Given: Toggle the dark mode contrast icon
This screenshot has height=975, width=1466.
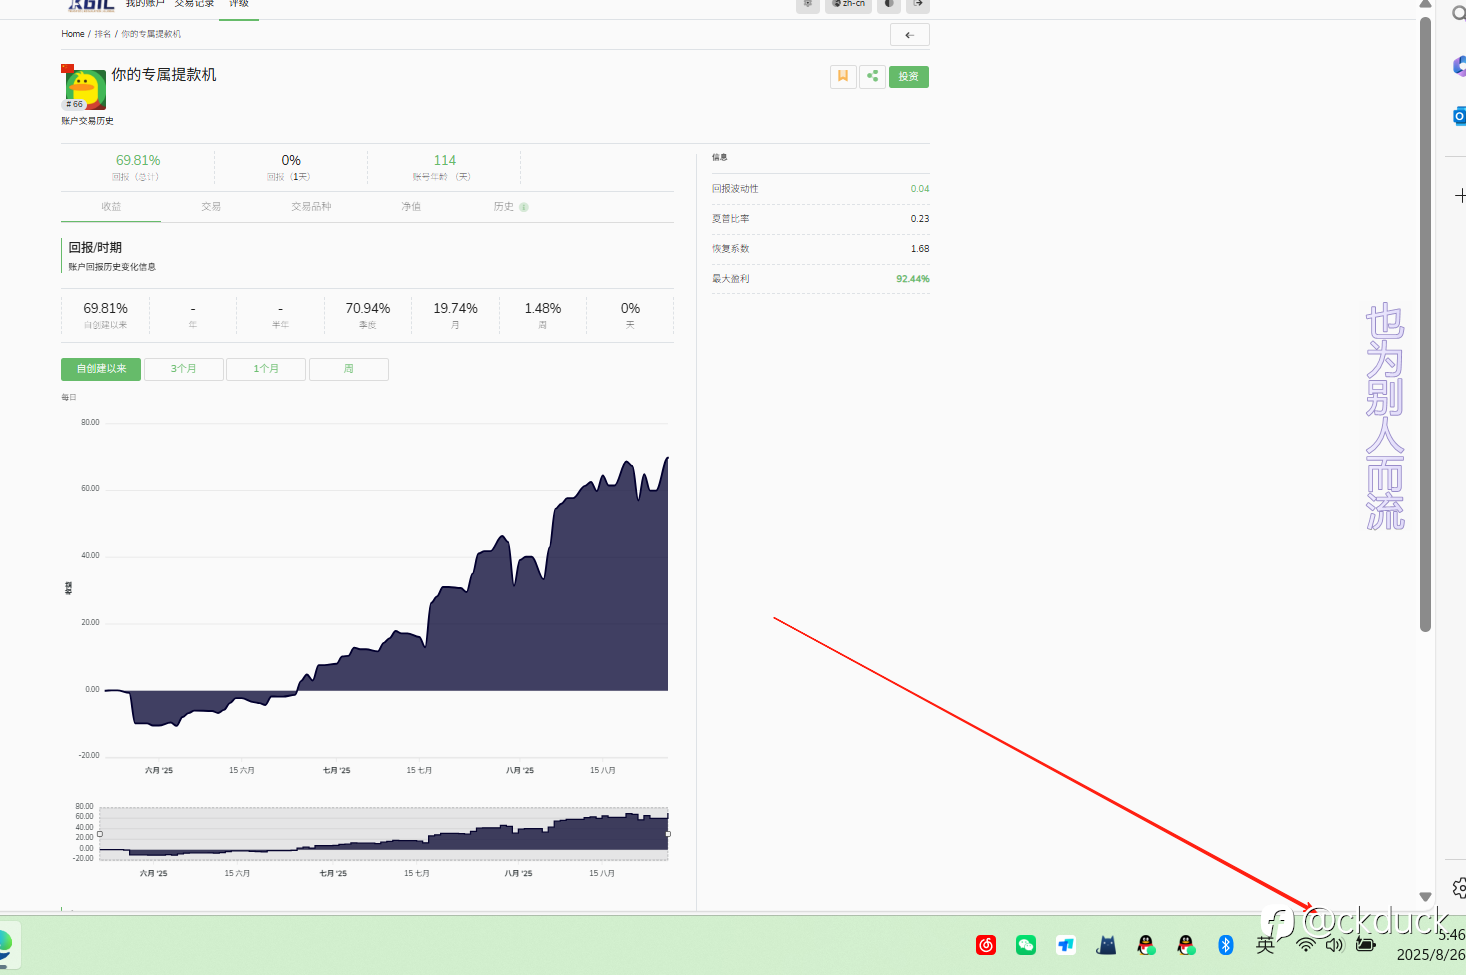Looking at the screenshot, I should tap(888, 4).
